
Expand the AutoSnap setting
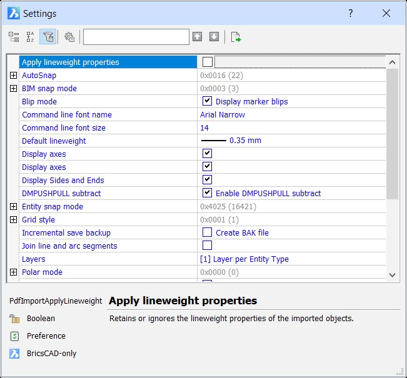click(x=13, y=75)
